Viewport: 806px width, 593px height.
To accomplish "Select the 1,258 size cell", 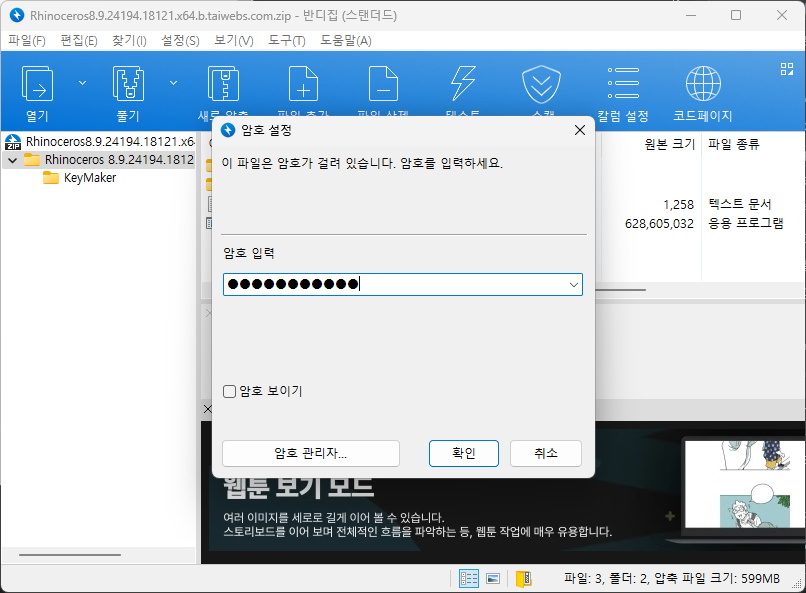I will tap(679, 205).
